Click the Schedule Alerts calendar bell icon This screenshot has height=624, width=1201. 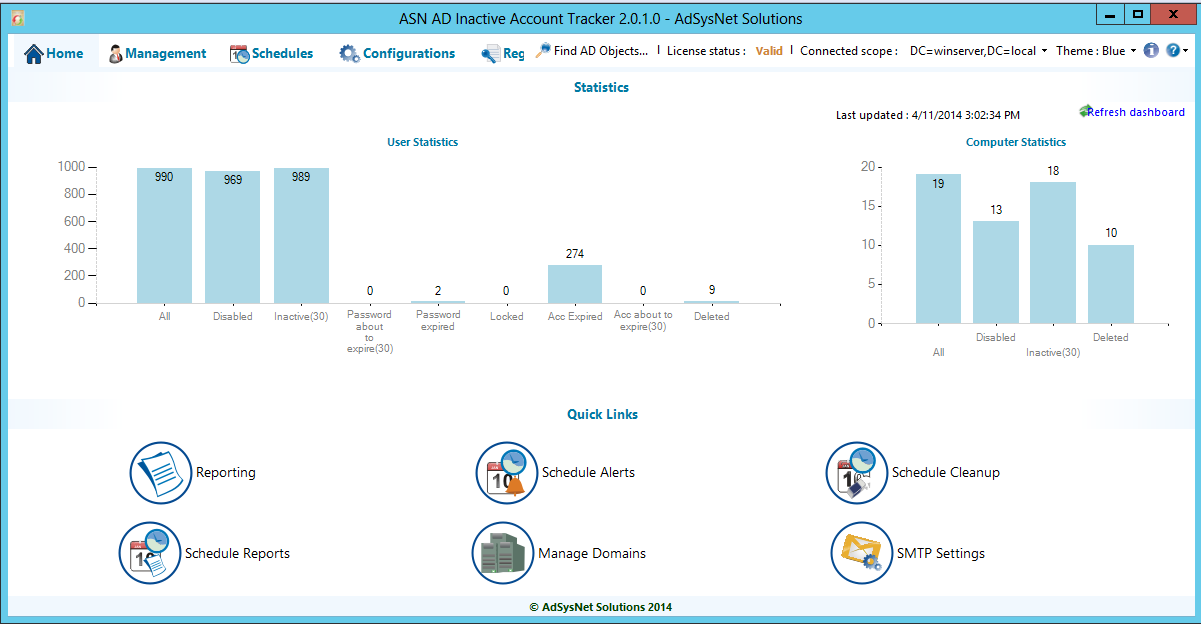pos(507,473)
